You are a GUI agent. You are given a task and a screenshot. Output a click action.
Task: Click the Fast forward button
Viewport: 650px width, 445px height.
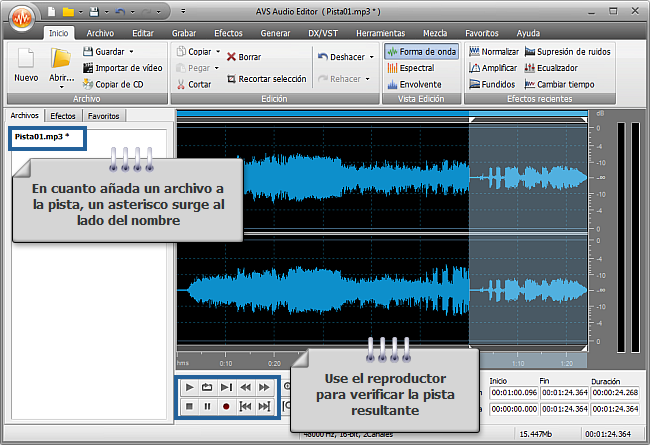click(264, 387)
